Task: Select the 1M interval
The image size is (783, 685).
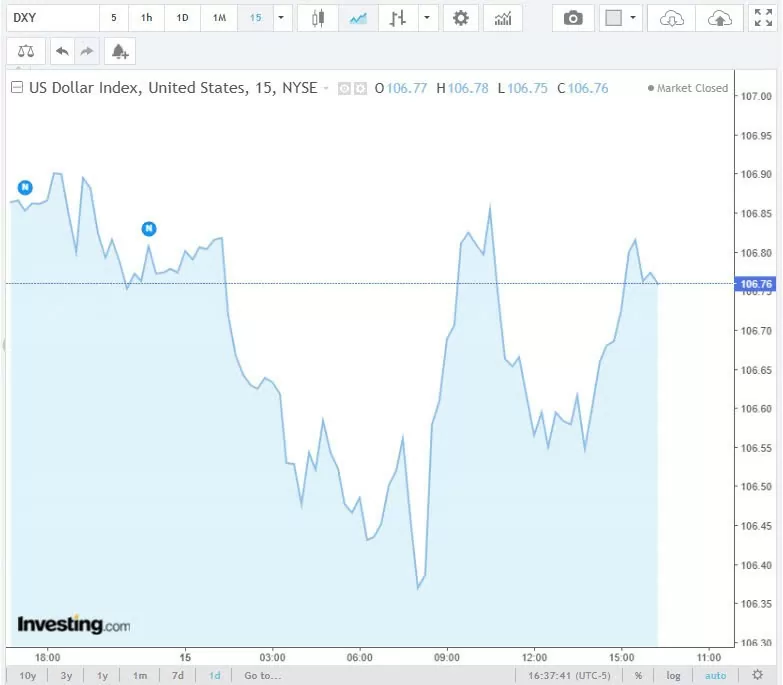Action: [219, 18]
